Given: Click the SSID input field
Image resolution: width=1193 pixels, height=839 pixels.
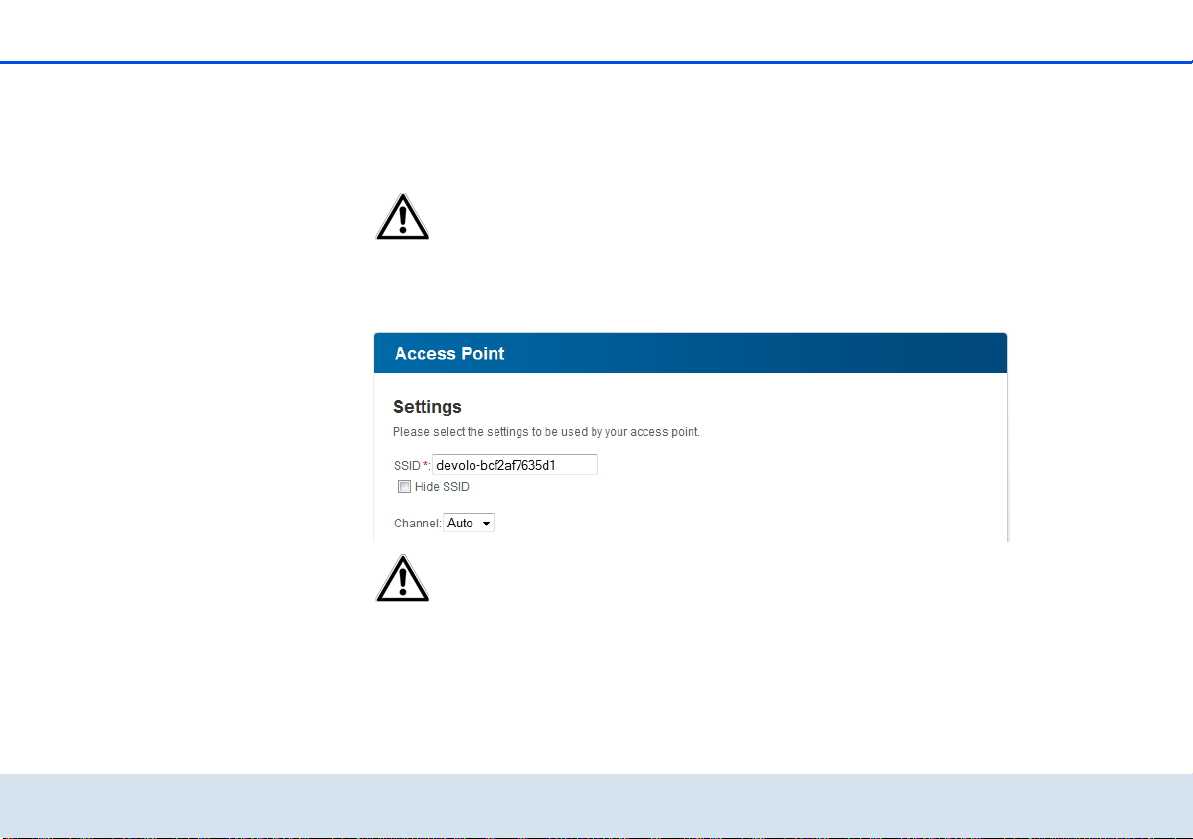Looking at the screenshot, I should tap(514, 465).
